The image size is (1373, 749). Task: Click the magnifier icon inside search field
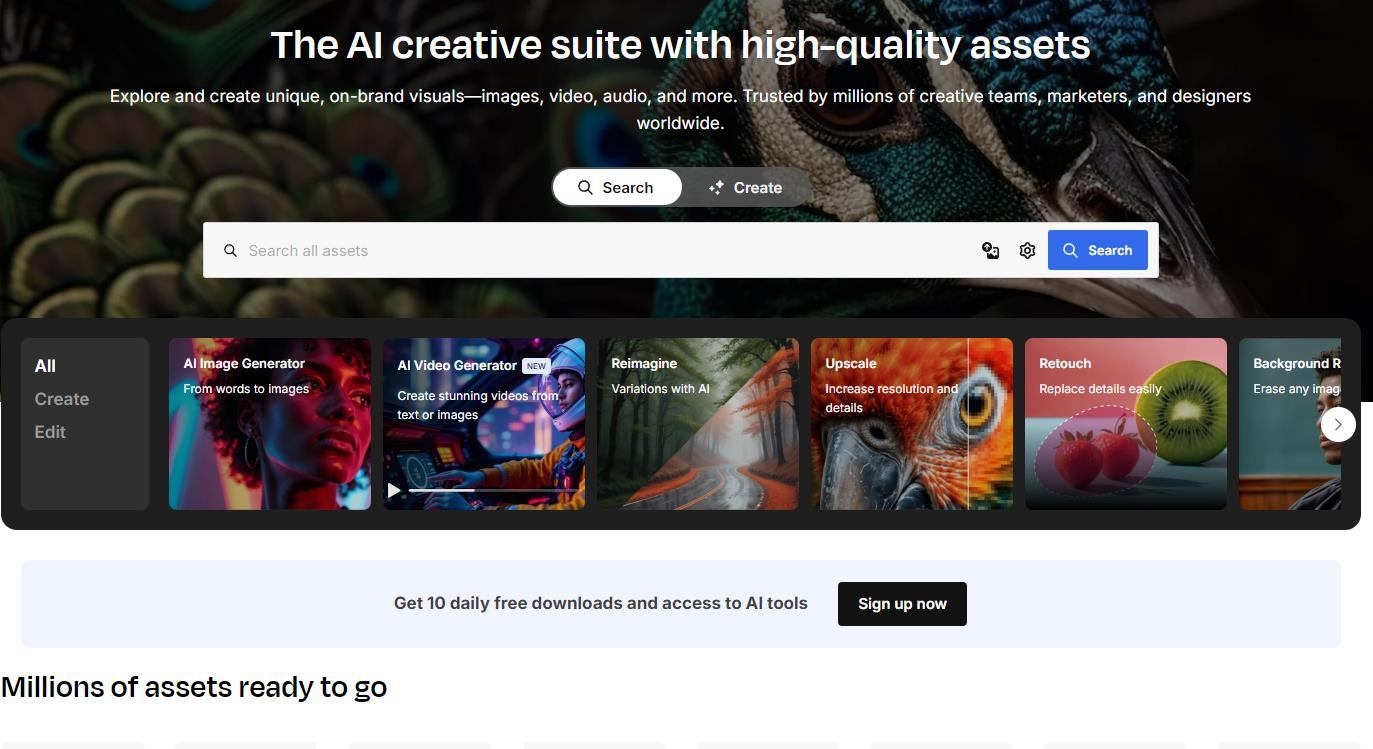230,251
